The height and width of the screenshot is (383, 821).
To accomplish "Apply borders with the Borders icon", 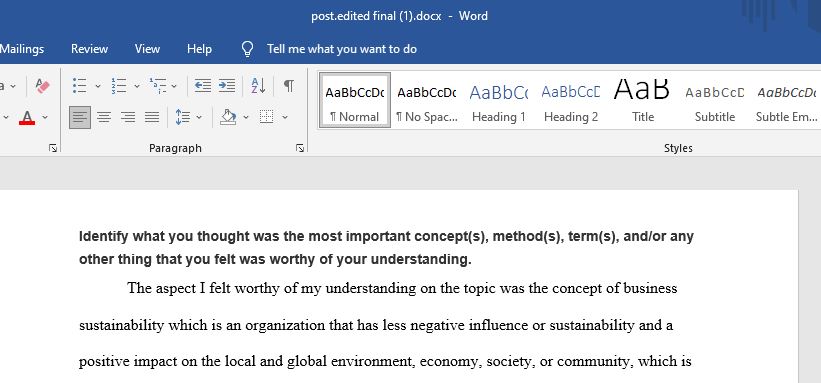I will (267, 117).
